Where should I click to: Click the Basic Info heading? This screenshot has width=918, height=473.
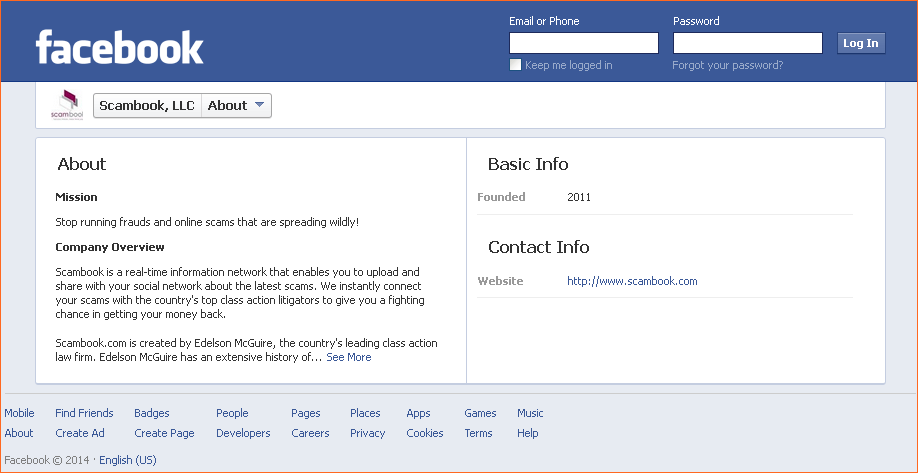528,164
